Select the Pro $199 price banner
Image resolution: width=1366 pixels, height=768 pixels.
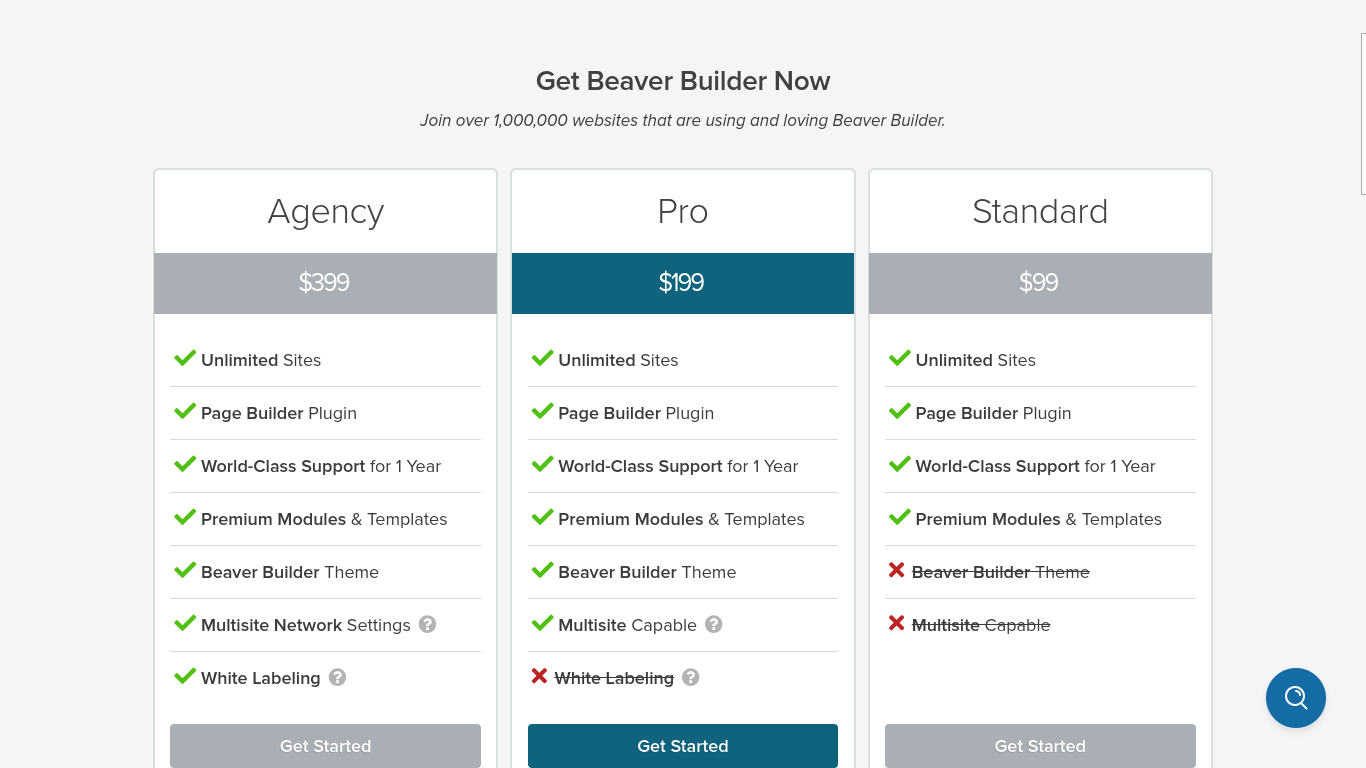tap(683, 283)
